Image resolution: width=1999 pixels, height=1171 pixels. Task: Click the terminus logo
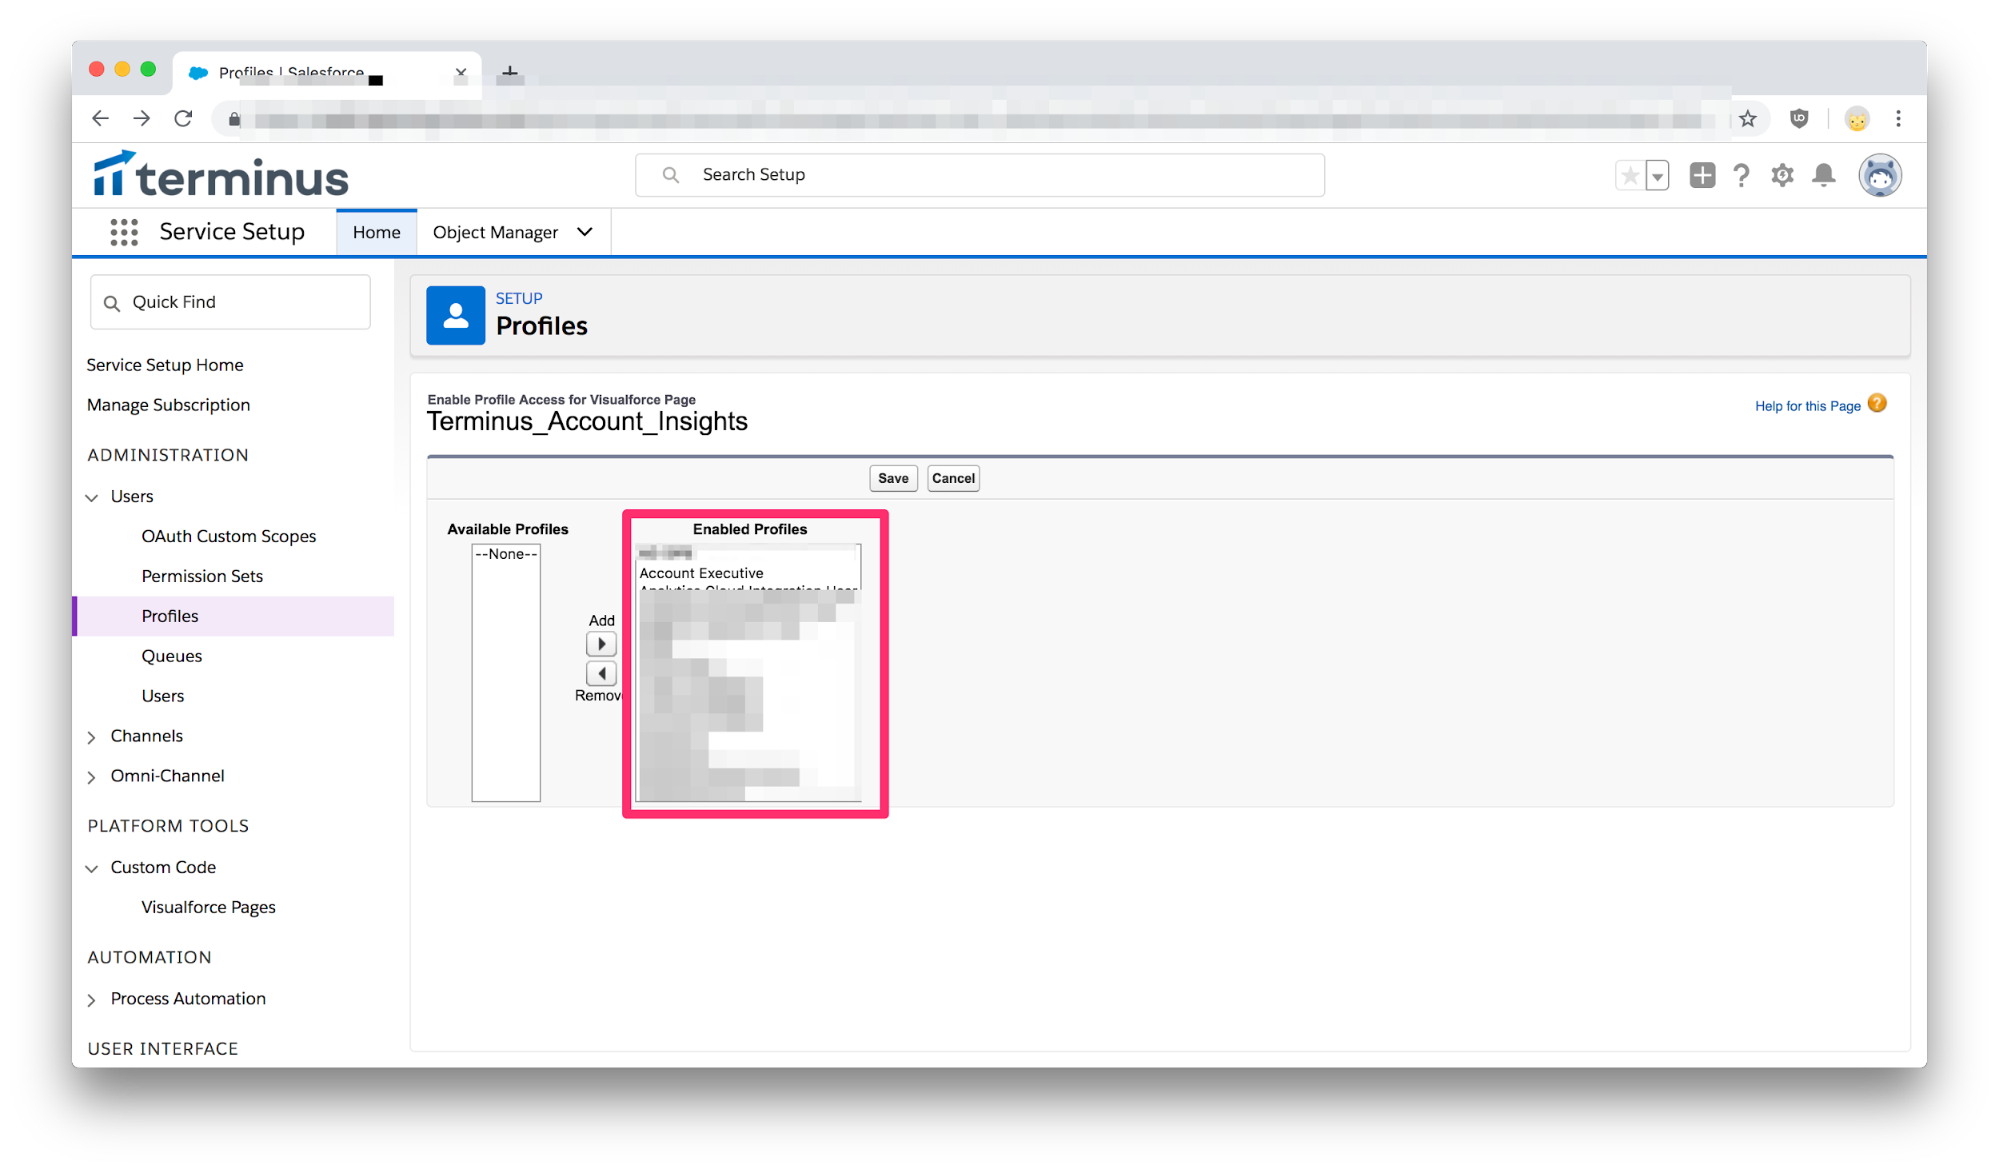pyautogui.click(x=221, y=175)
